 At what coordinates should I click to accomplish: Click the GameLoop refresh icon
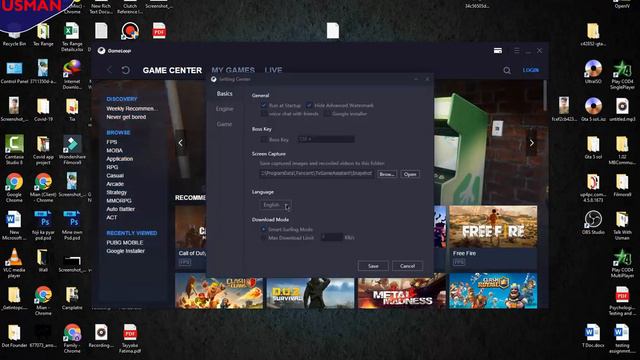(x=126, y=70)
